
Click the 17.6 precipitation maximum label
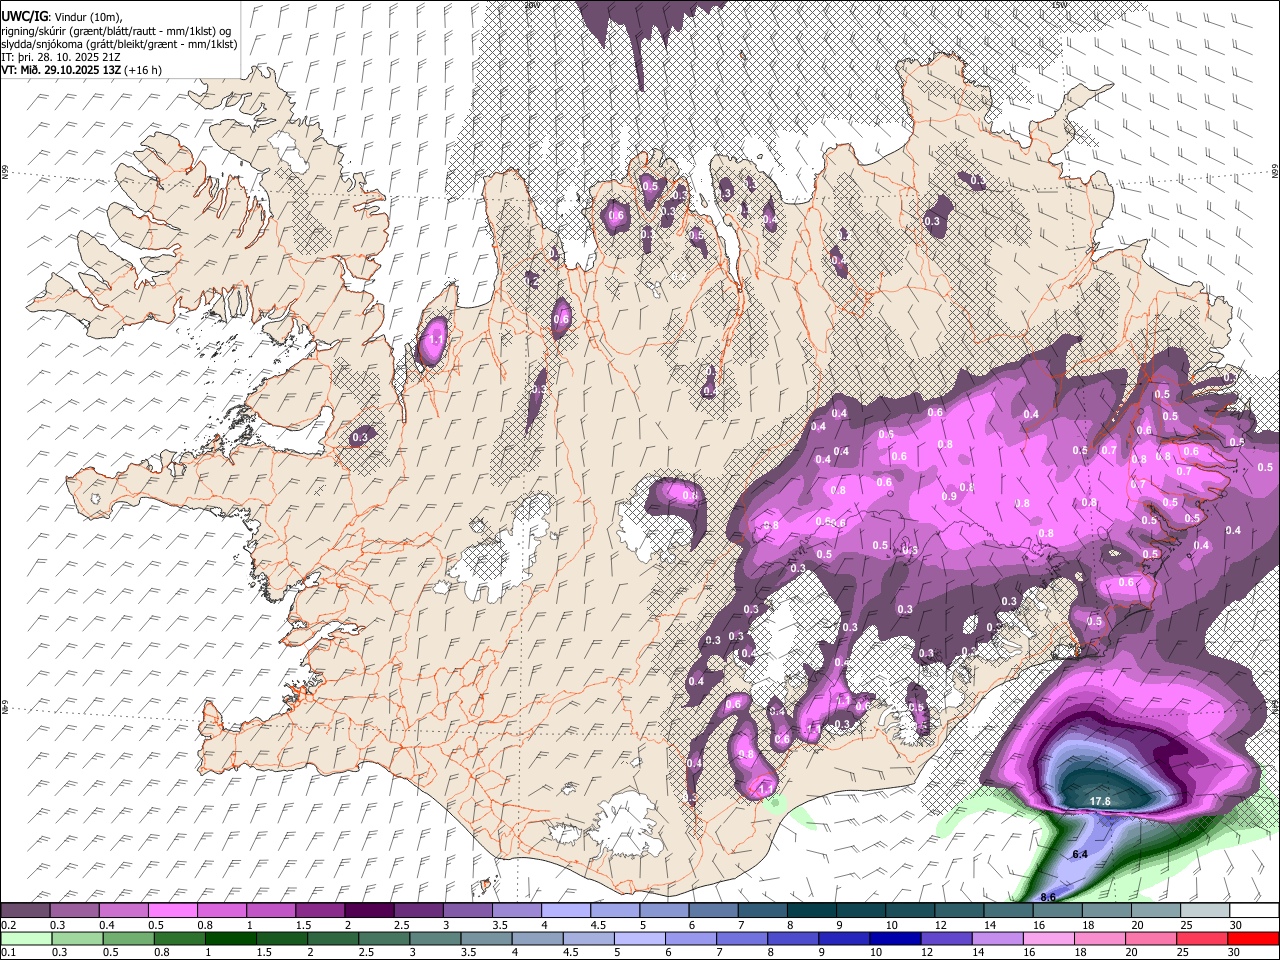click(1100, 801)
